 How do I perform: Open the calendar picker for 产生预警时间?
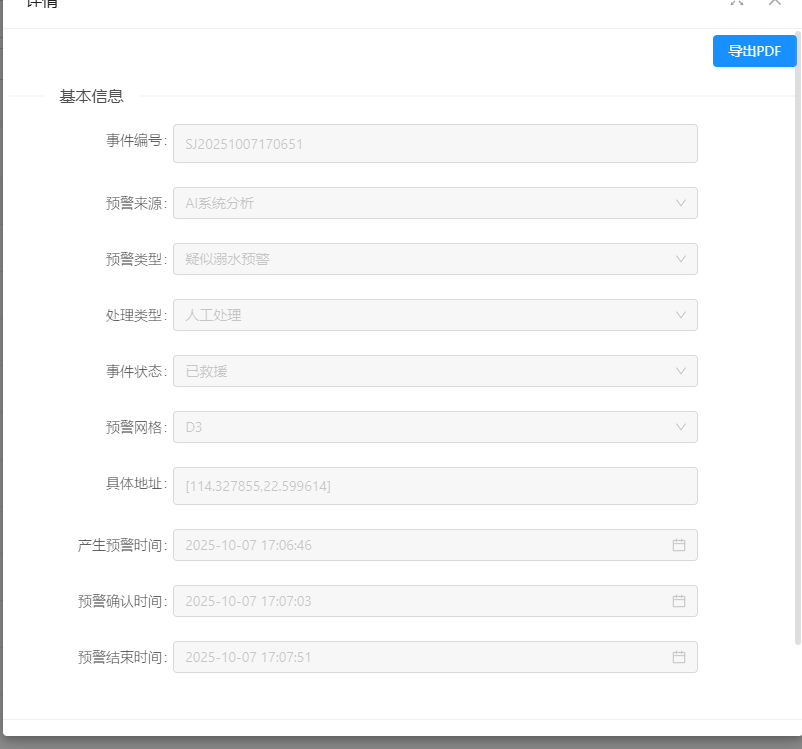pos(680,545)
